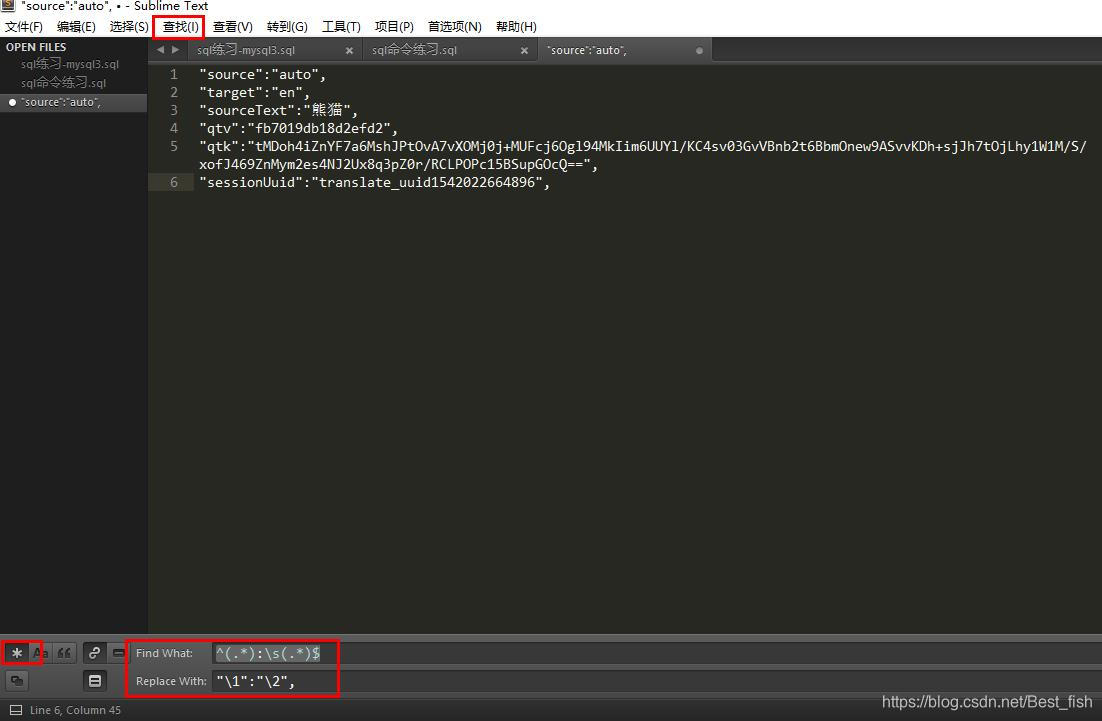Place cursor in the "sessionUuid" line
Screen dimensions: 1102x721
coord(375,183)
